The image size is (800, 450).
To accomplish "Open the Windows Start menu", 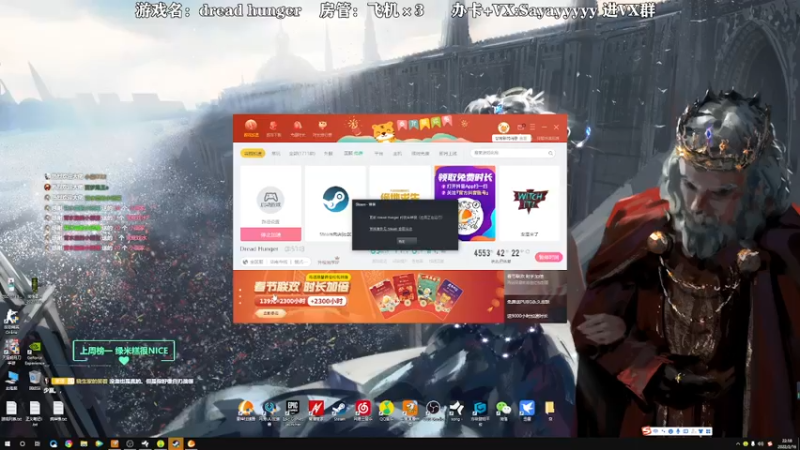I will pos(7,444).
